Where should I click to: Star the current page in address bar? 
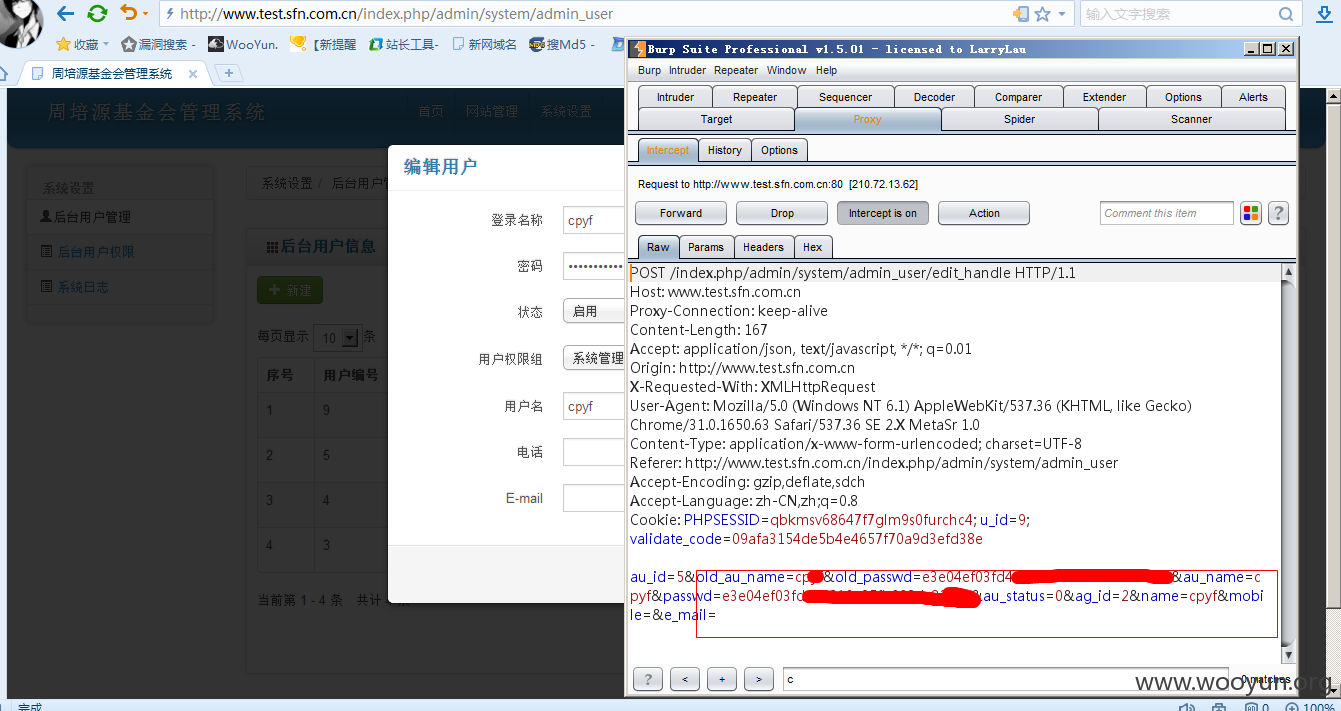tap(1042, 14)
